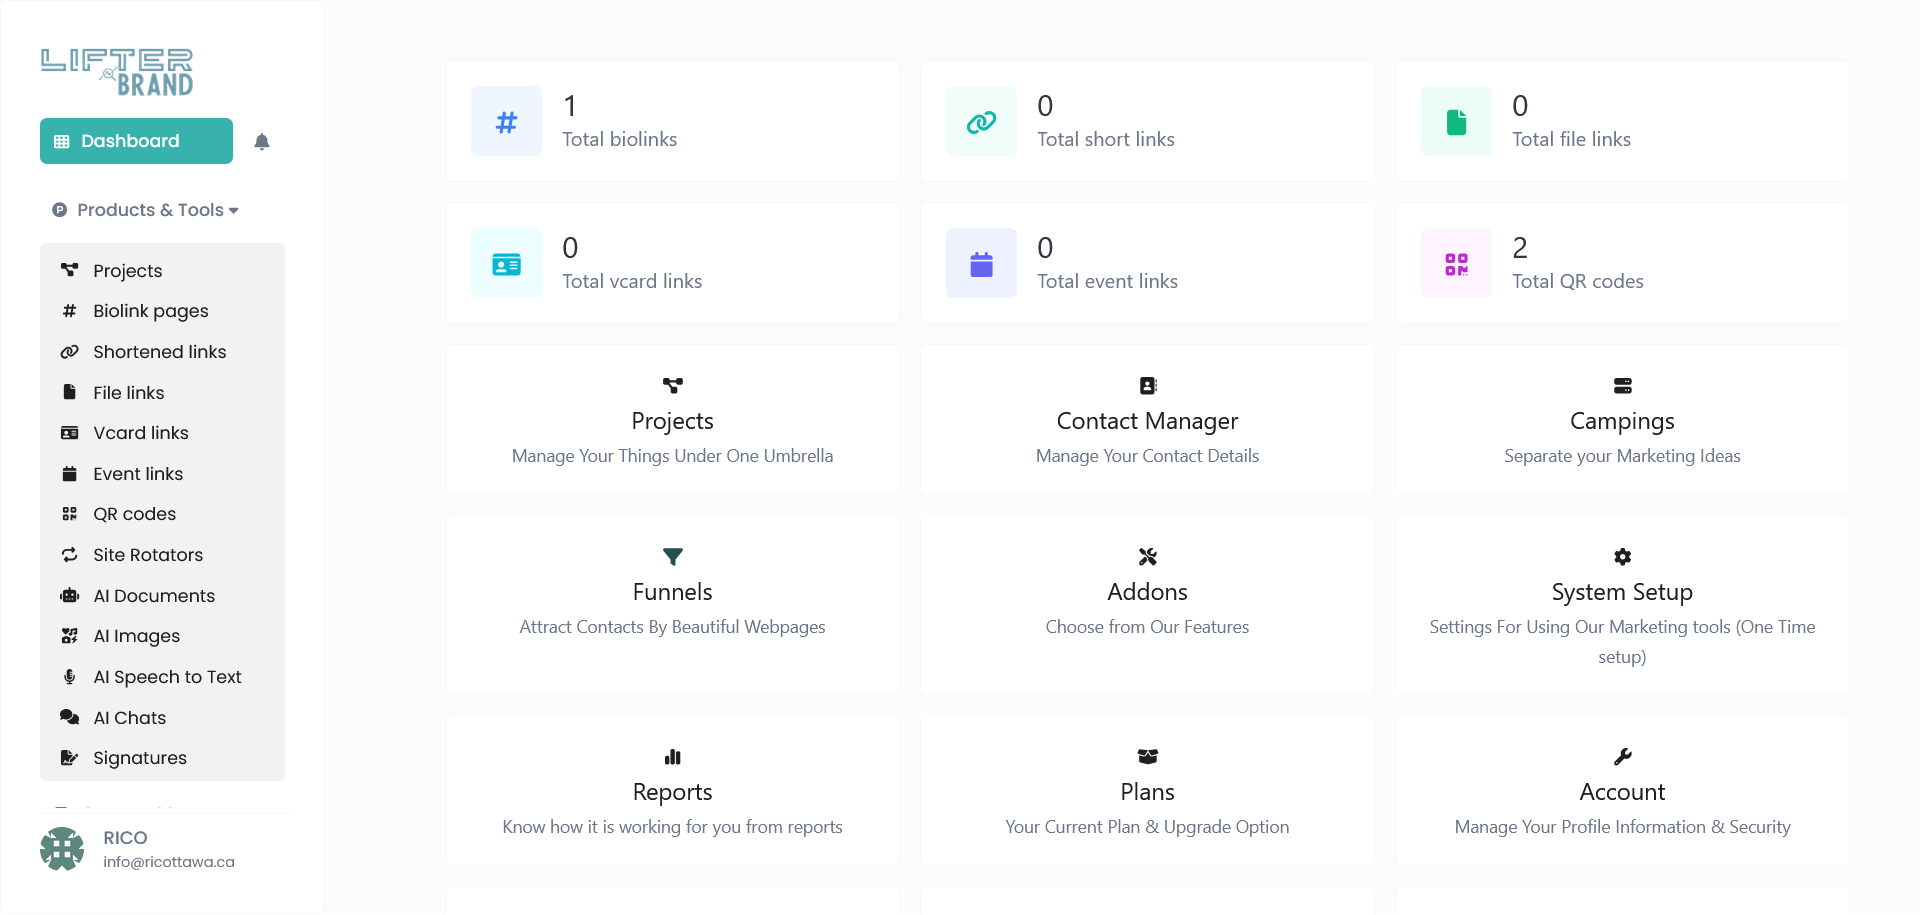Image resolution: width=1920 pixels, height=915 pixels.
Task: Click the RICO user avatar
Action: point(62,849)
